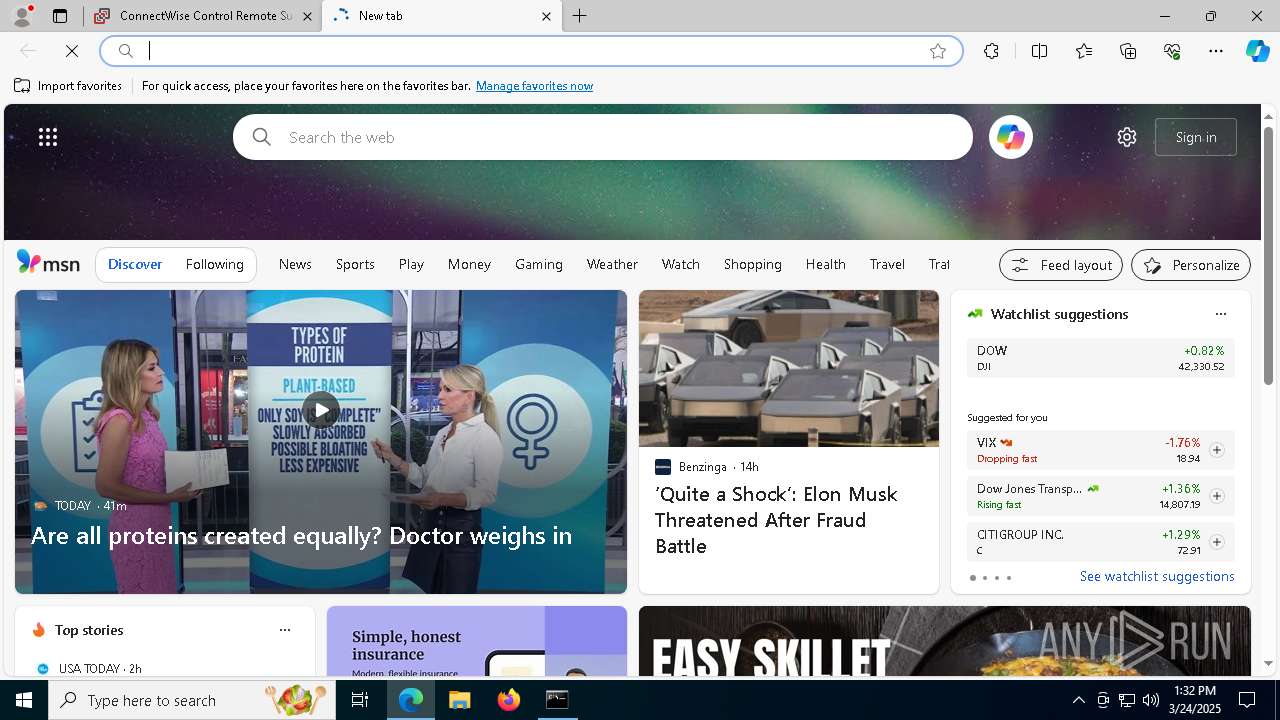
Task: Open the Health category
Action: [826, 264]
